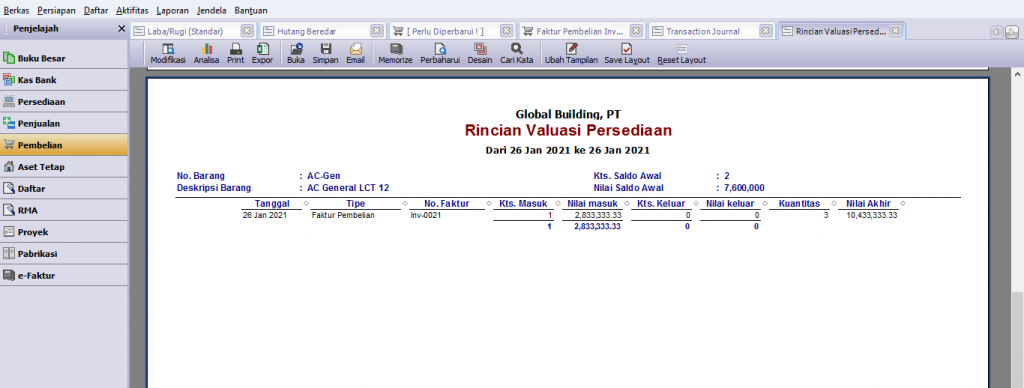1024x388 pixels.
Task: Click the Modifikasi toolbar icon
Action: point(168,54)
